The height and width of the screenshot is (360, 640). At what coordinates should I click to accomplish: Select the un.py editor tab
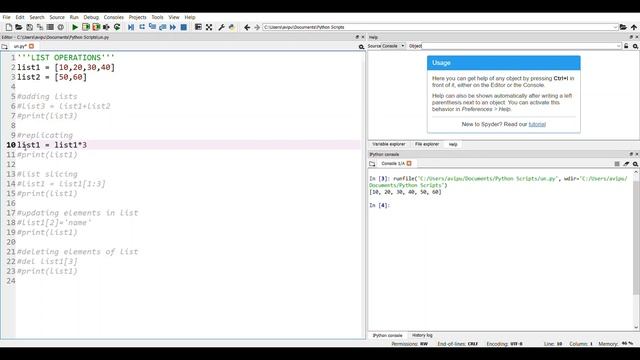pyautogui.click(x=20, y=47)
